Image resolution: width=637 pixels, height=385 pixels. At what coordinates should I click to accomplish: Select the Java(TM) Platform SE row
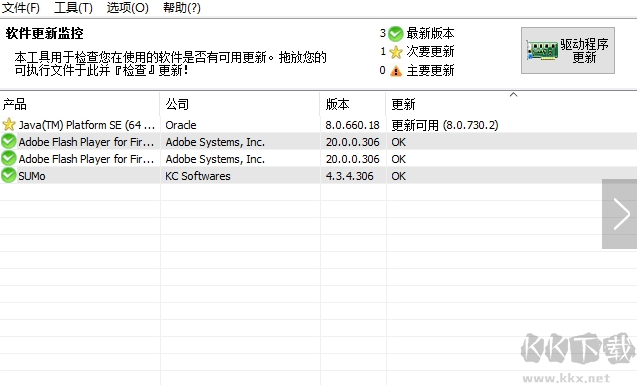coord(318,125)
